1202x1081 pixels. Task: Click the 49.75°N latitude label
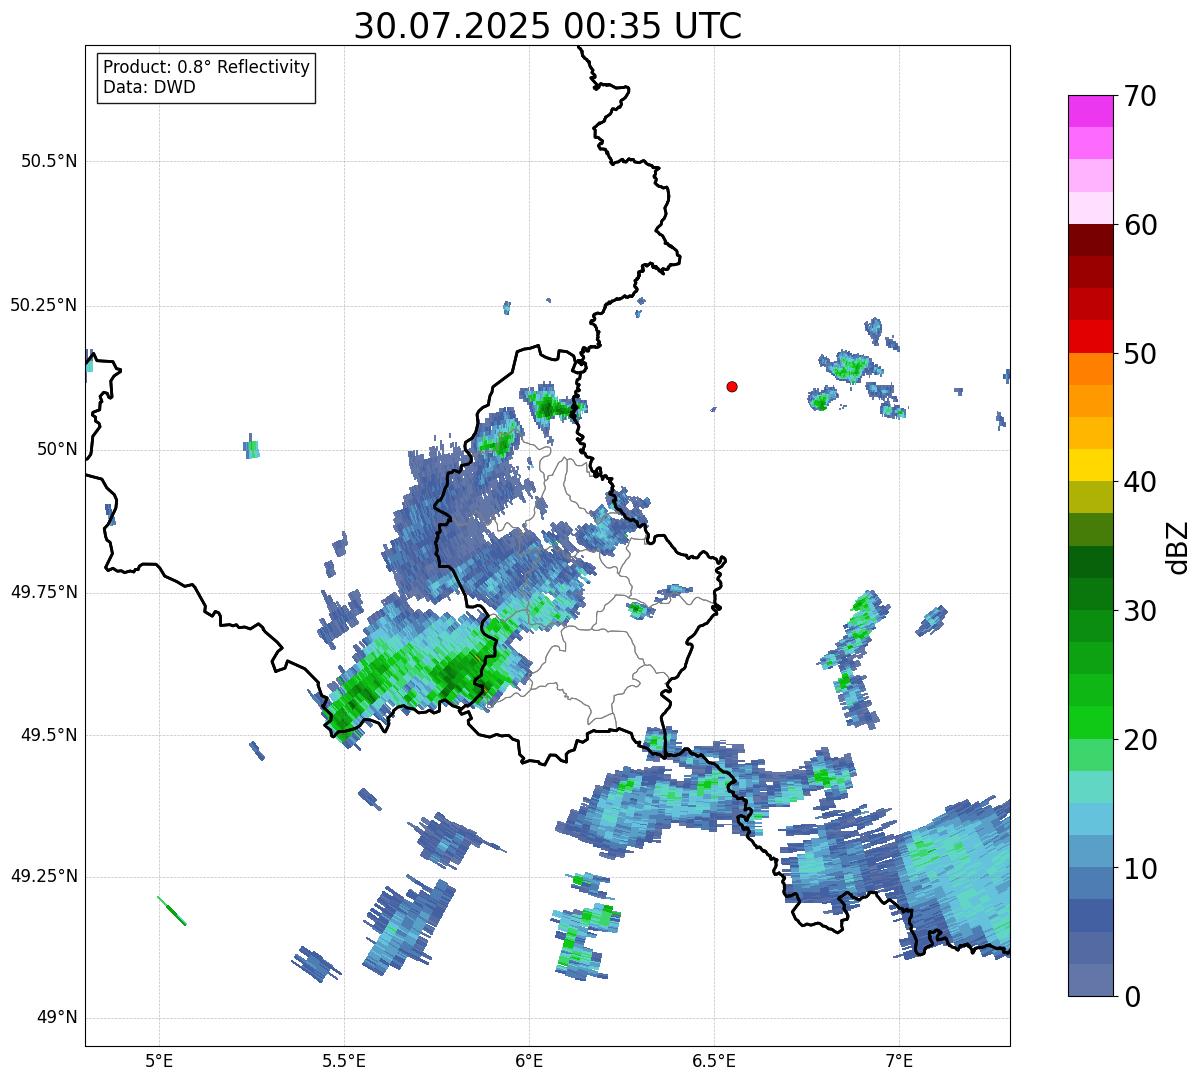(43, 592)
